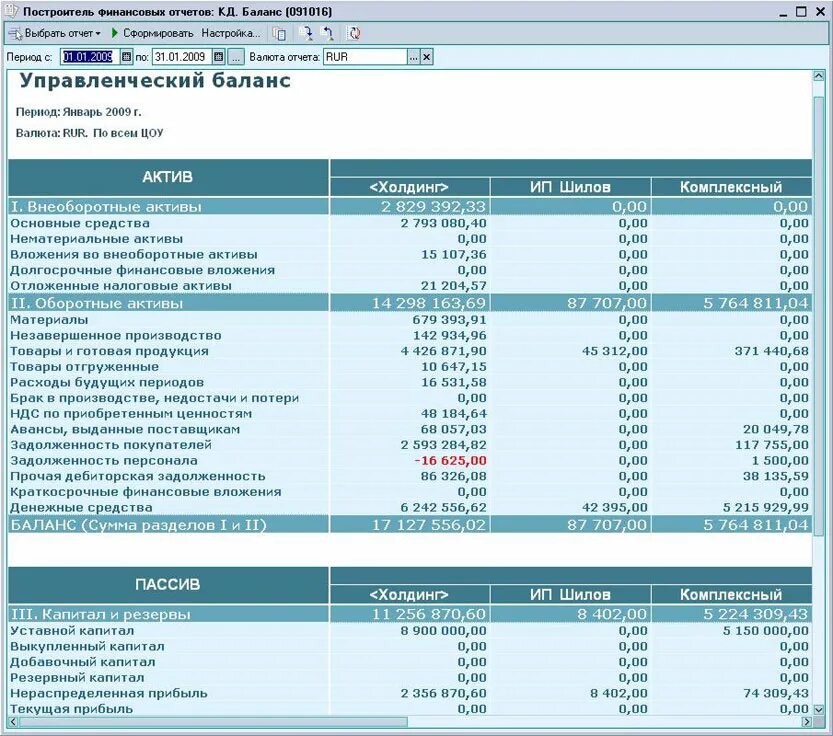Click Сформировать to generate the report
The image size is (833, 736).
point(152,33)
